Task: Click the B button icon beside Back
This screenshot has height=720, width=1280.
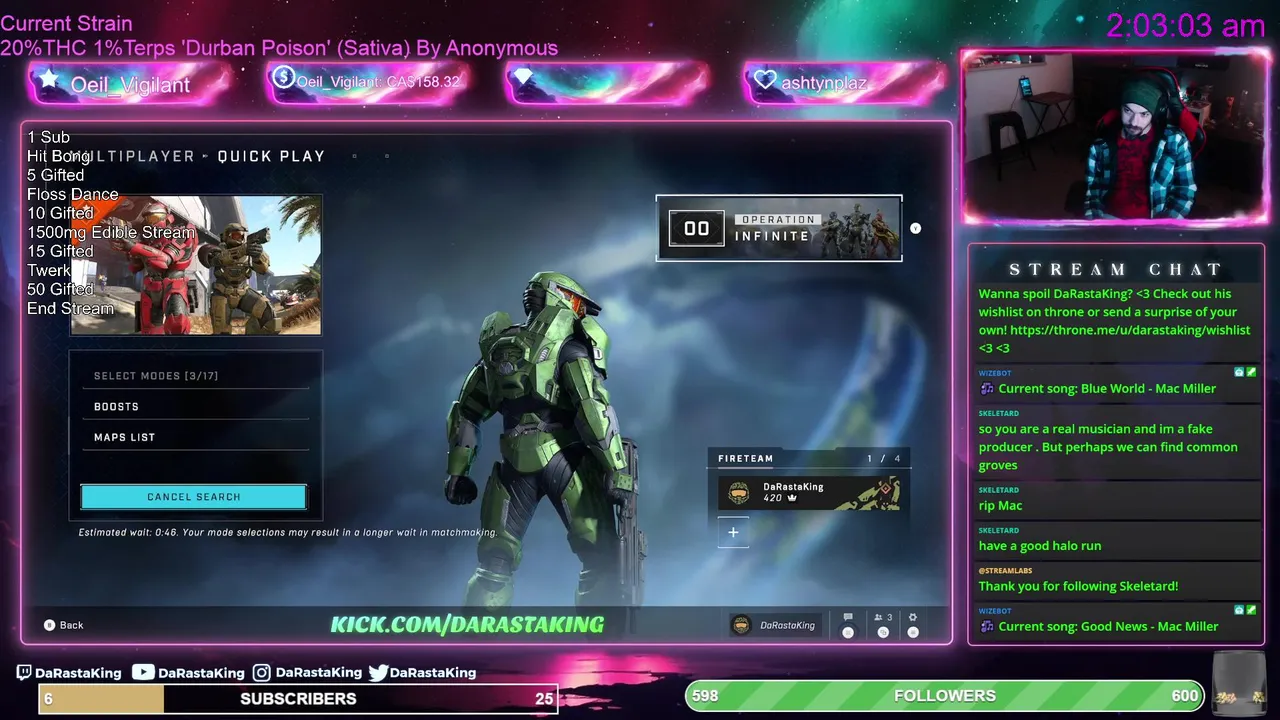Action: [x=49, y=625]
